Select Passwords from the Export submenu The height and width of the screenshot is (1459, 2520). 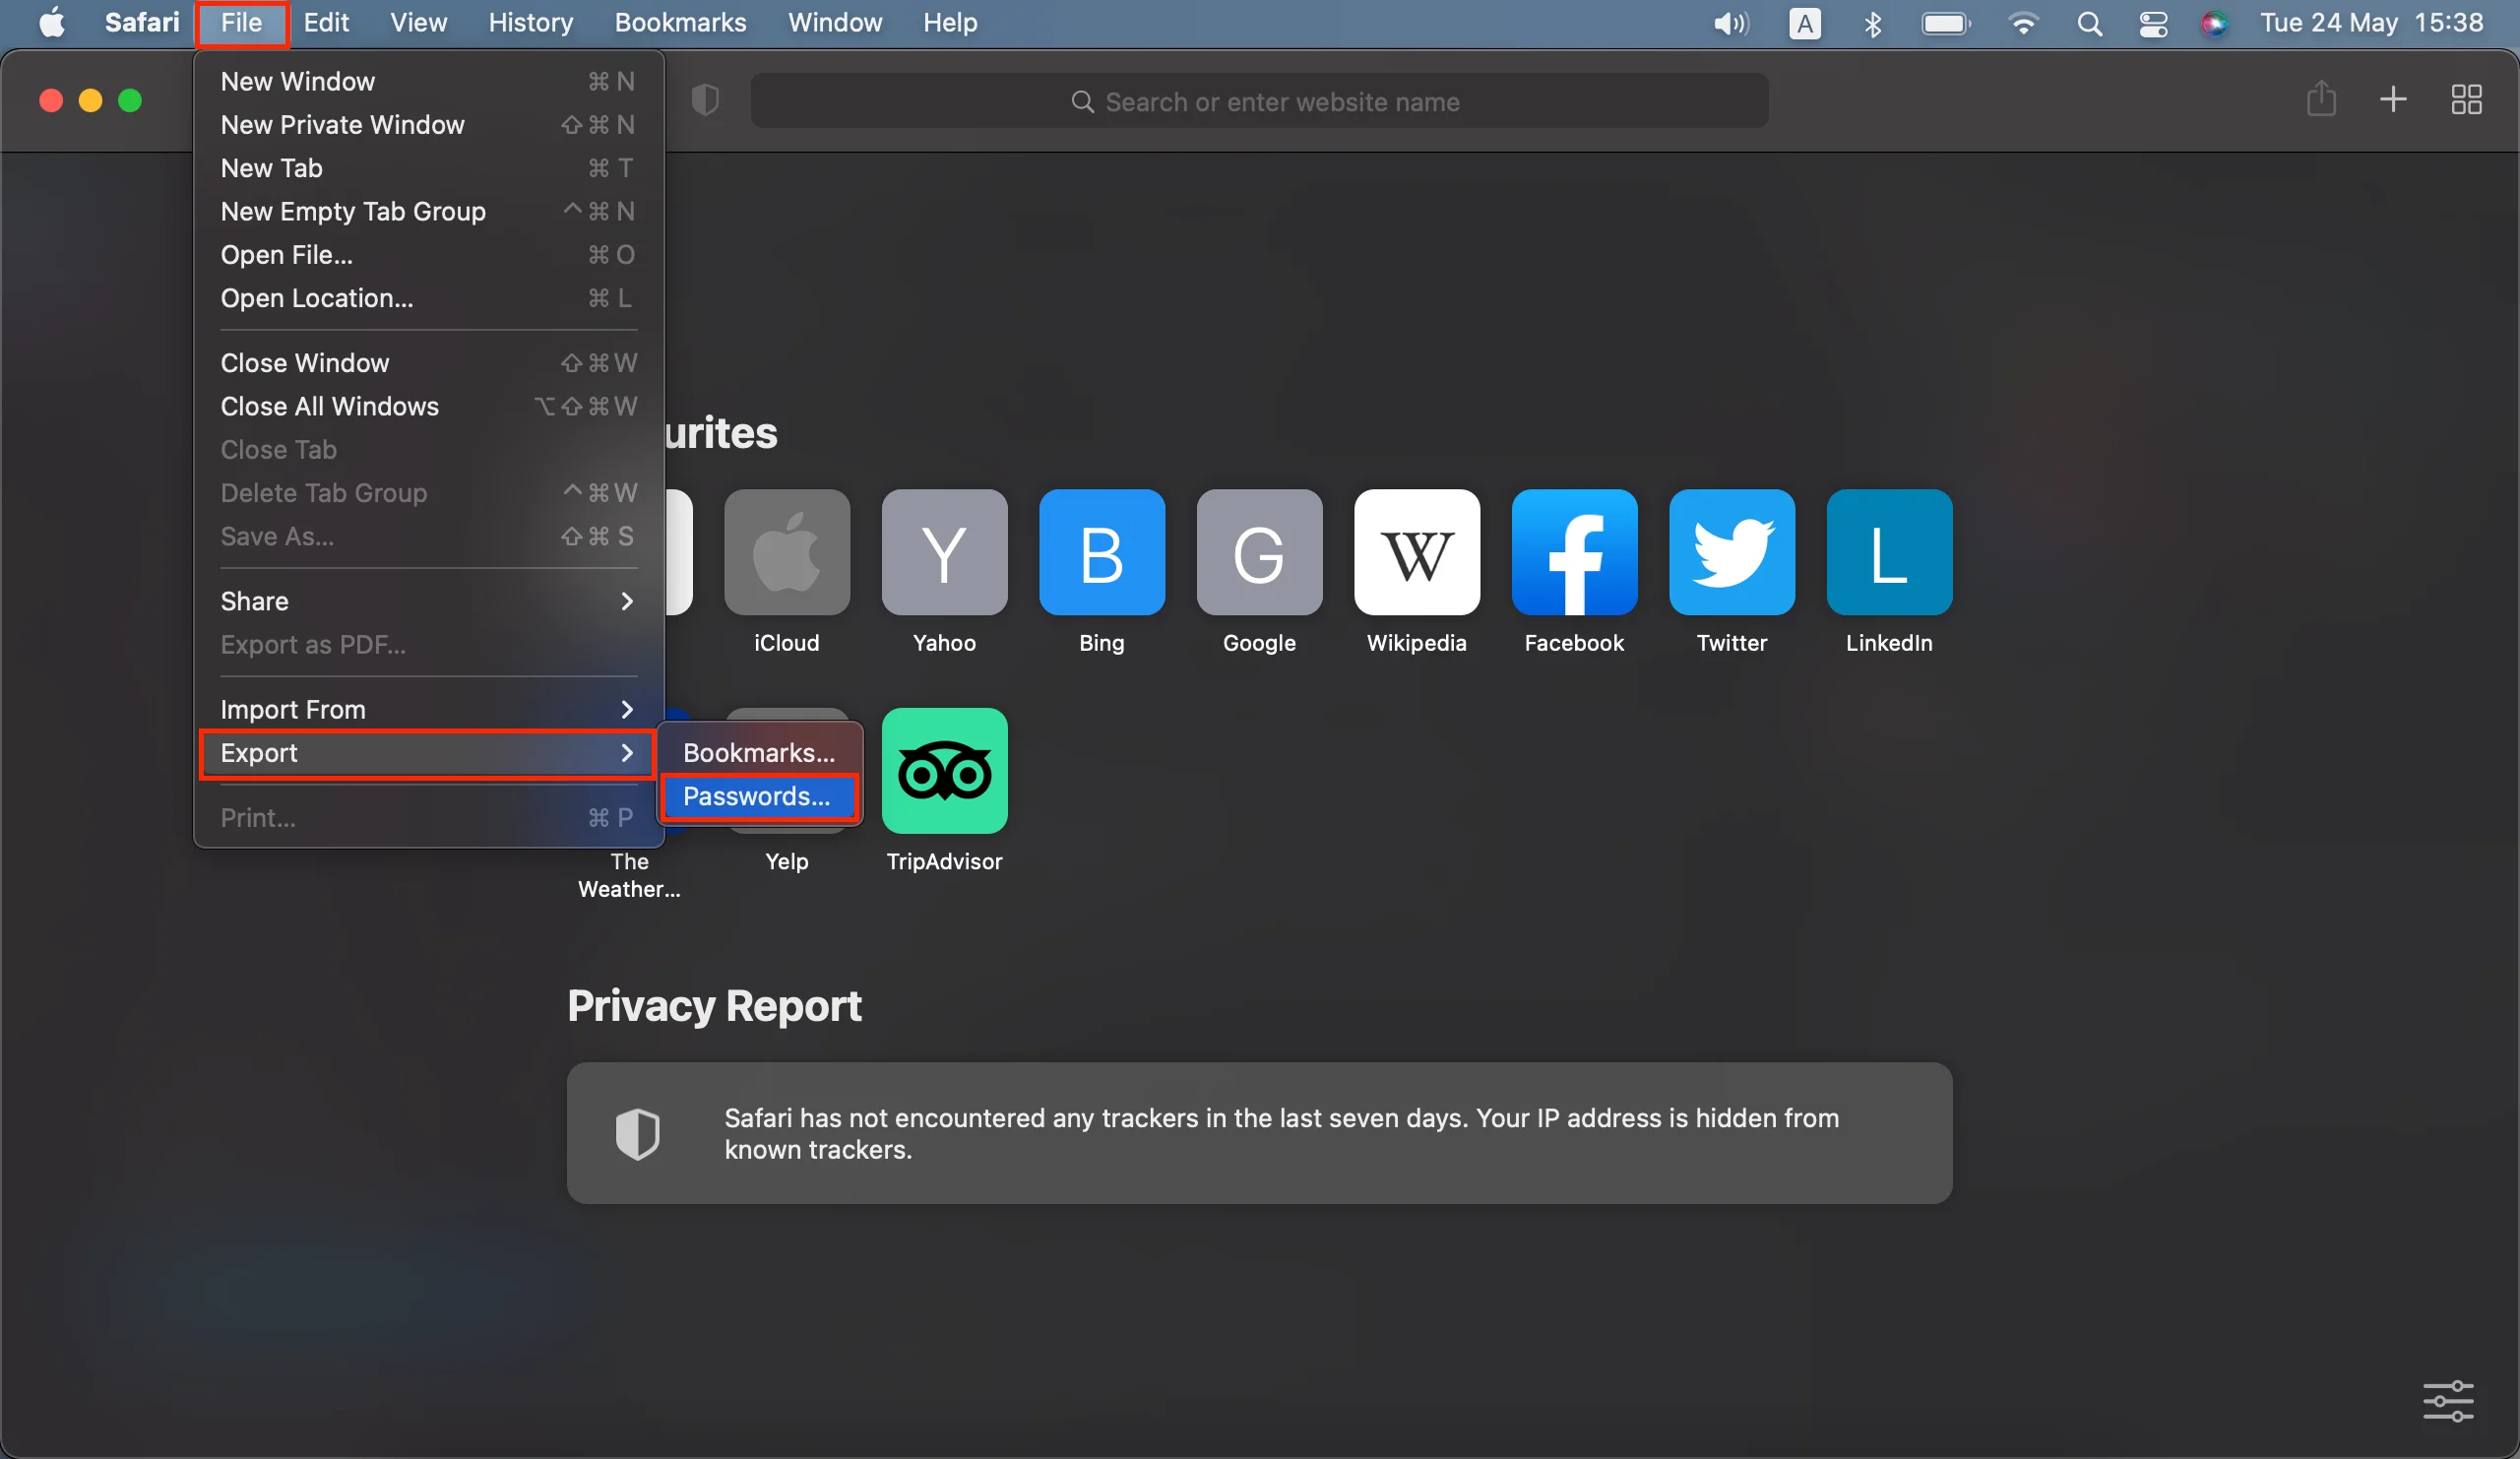click(758, 797)
